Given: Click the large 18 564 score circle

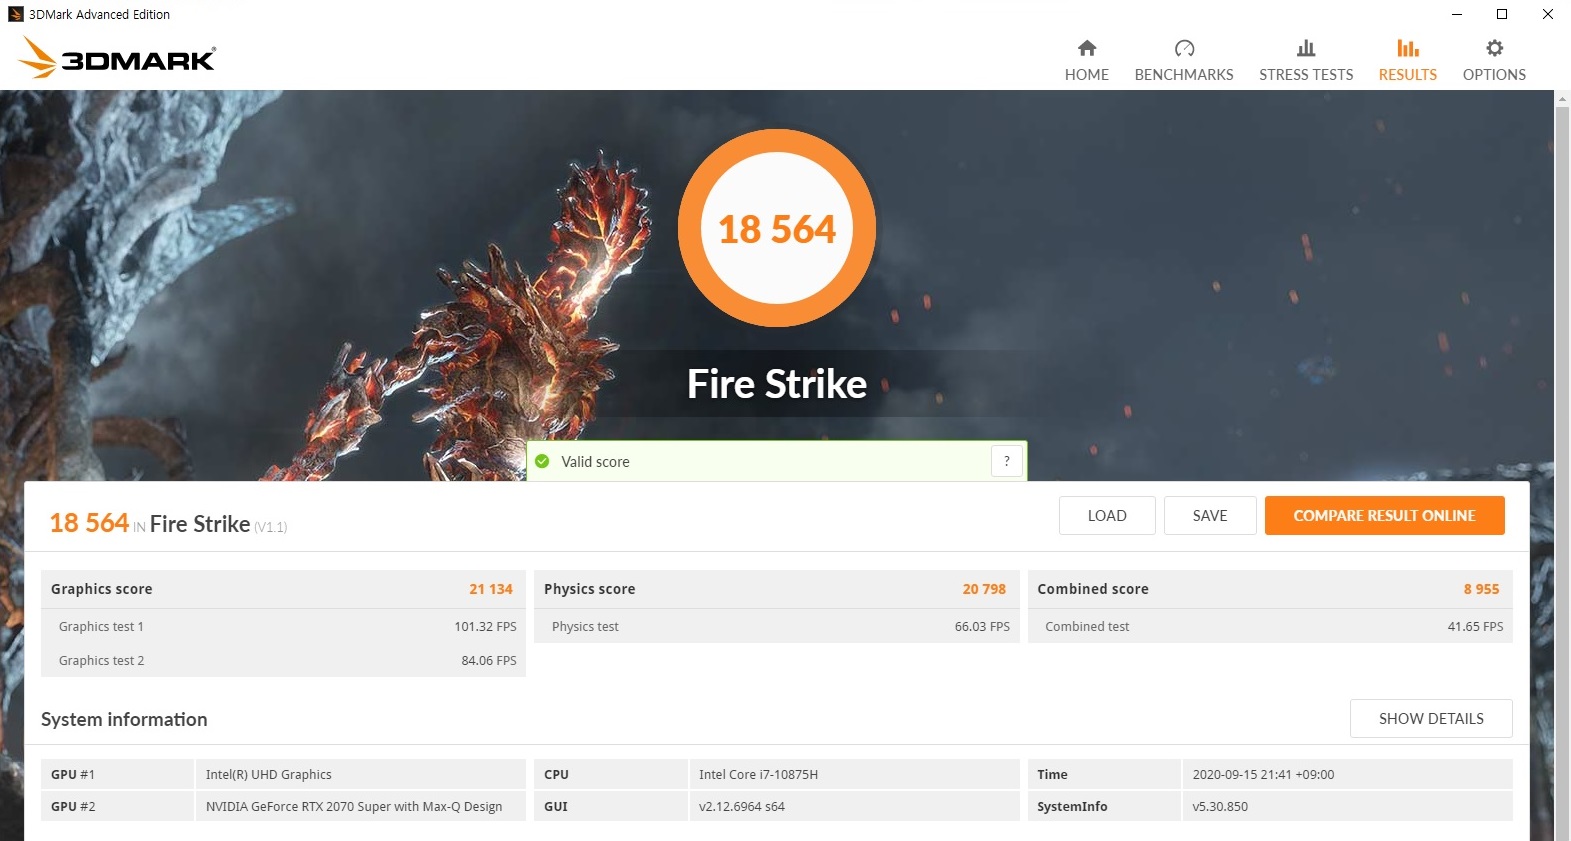Looking at the screenshot, I should coord(777,228).
